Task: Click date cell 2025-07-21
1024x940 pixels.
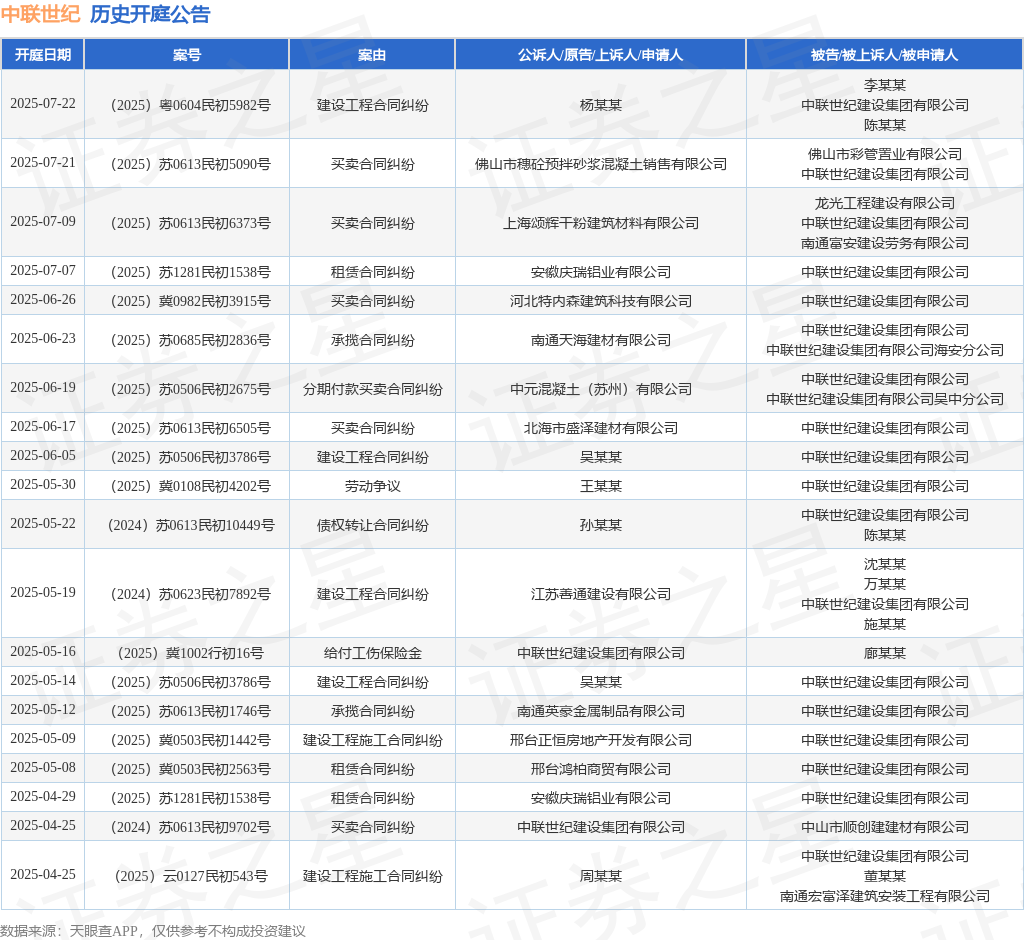Action: point(43,163)
